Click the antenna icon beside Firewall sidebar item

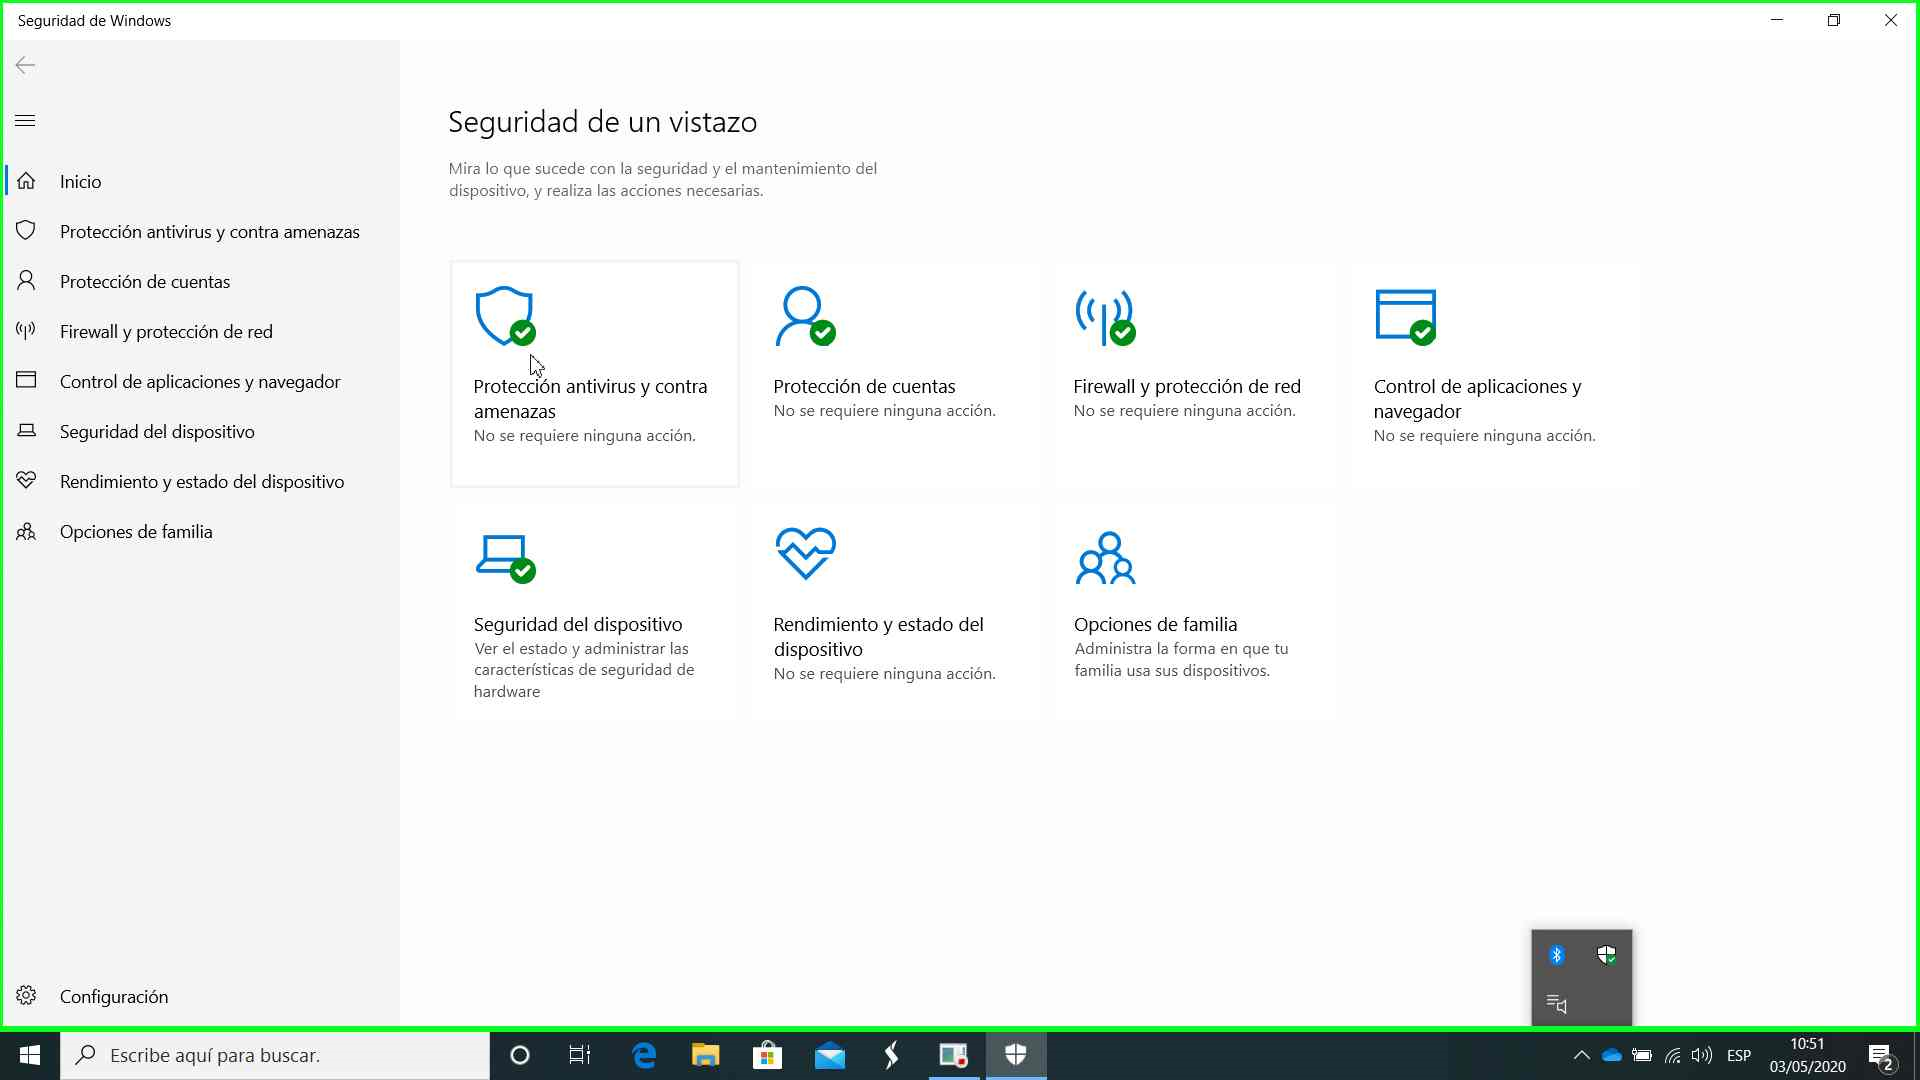[27, 331]
